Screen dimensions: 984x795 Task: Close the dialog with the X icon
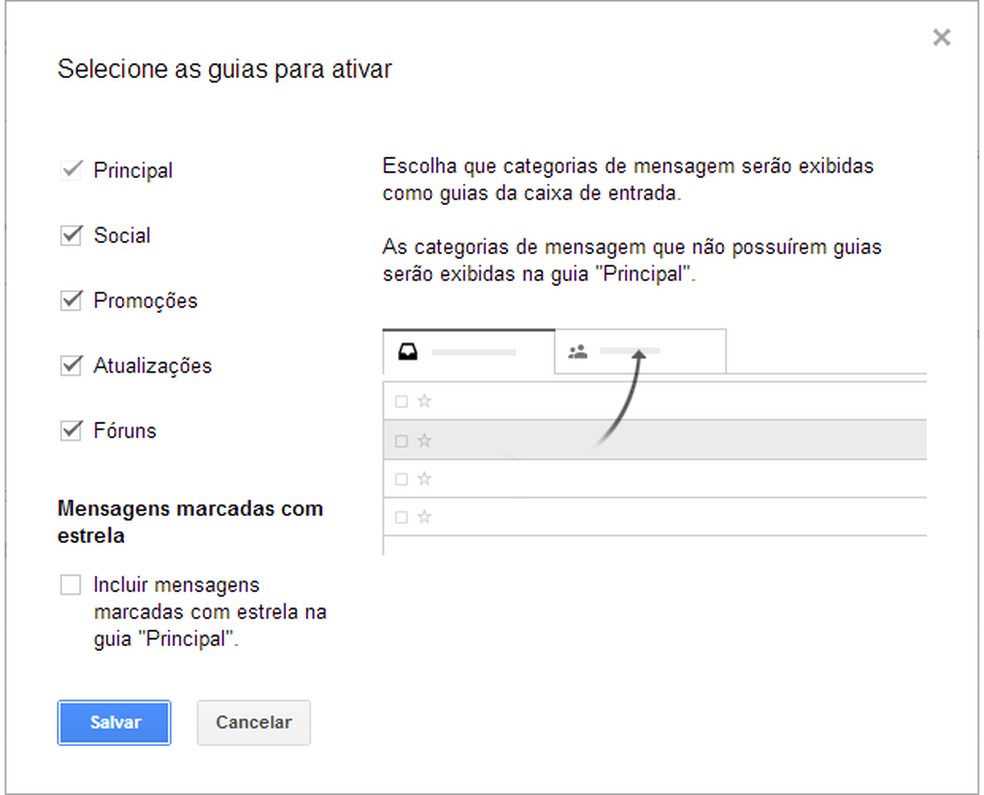[941, 38]
